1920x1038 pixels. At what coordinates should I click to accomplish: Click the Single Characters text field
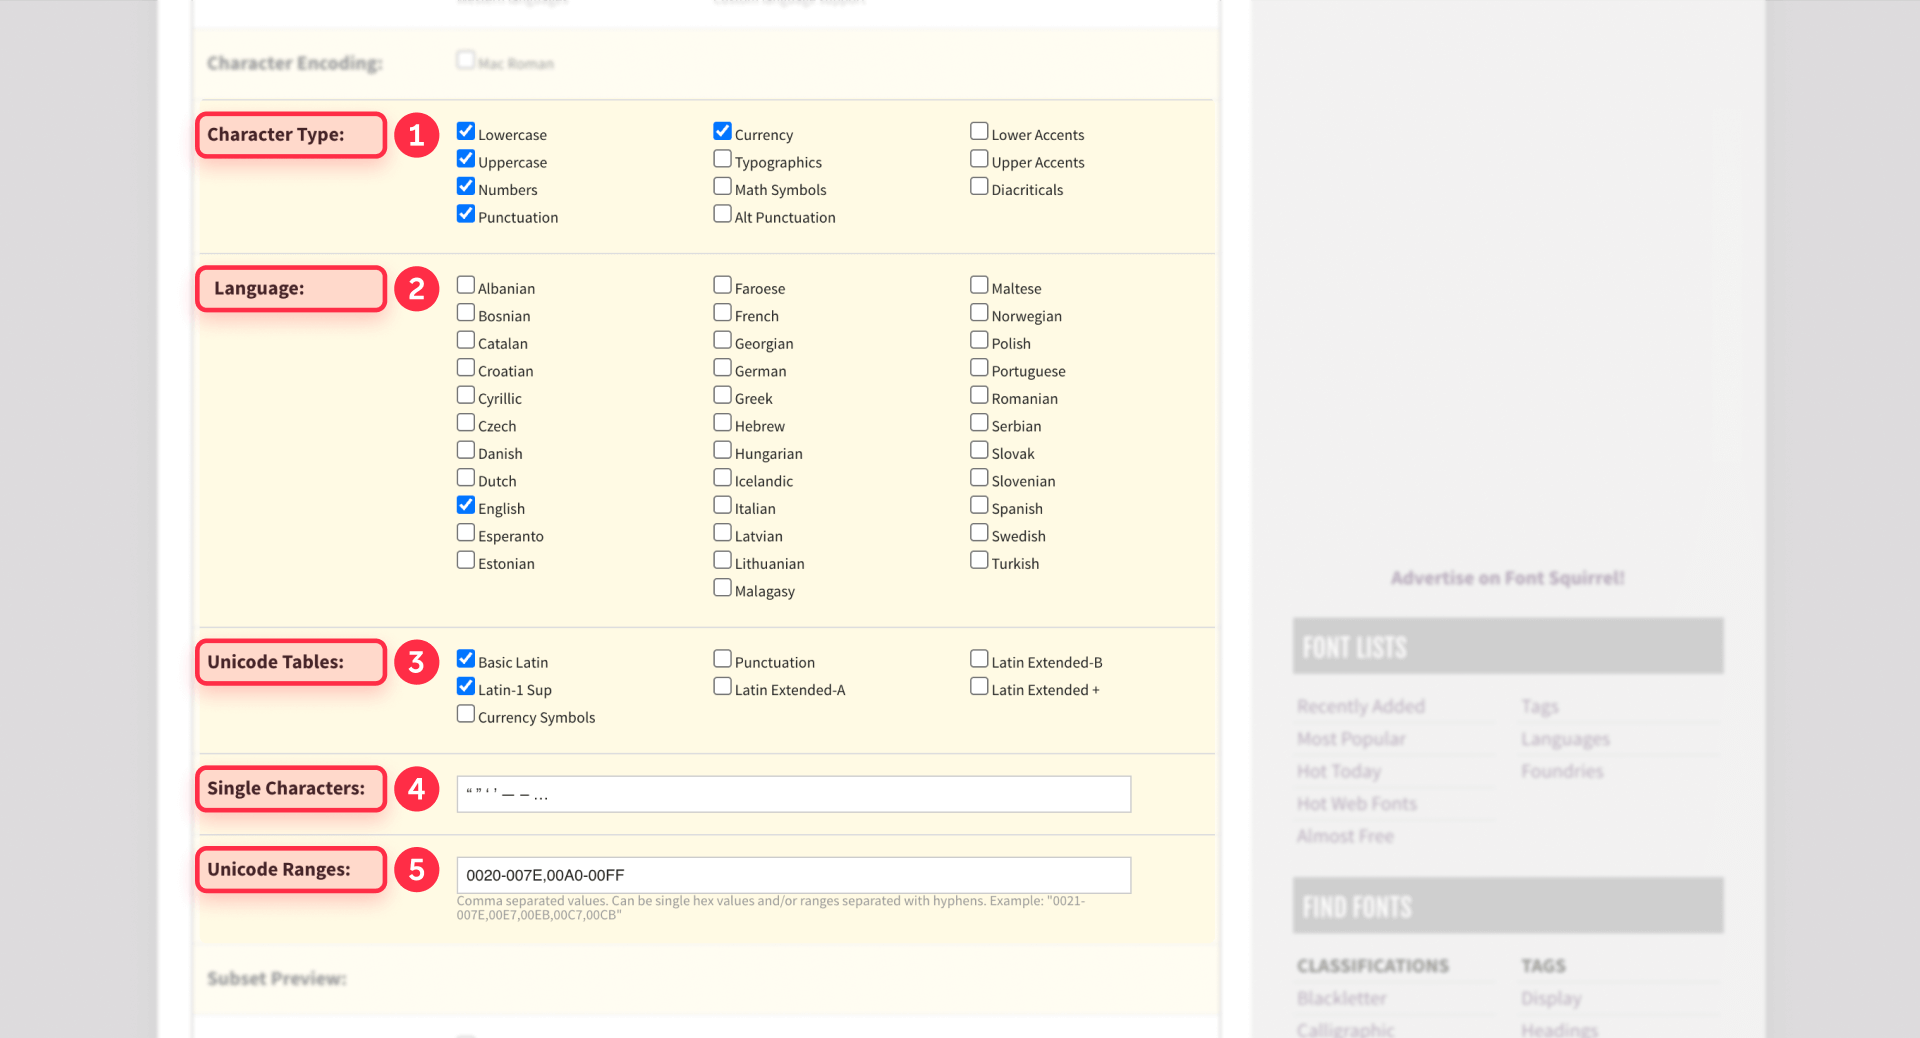pyautogui.click(x=793, y=794)
